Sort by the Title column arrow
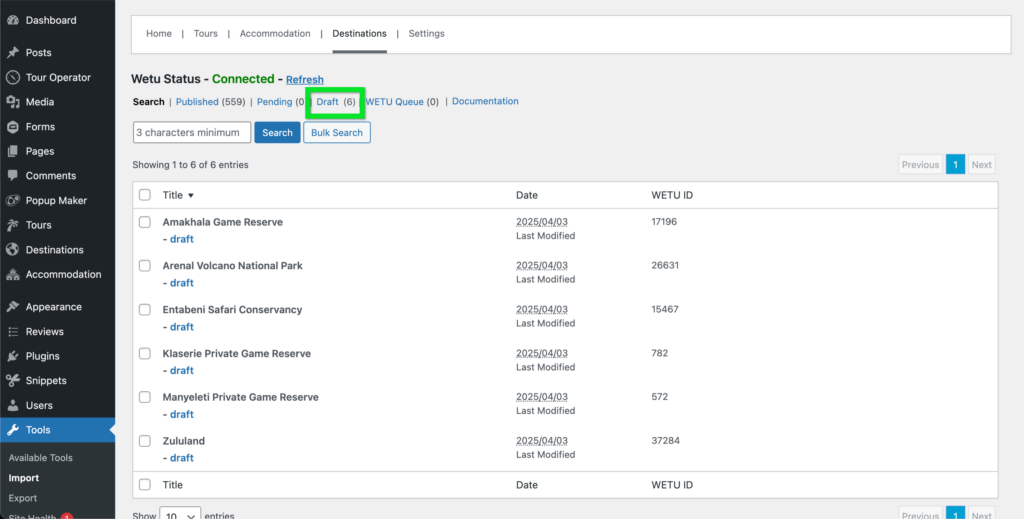Screen dimensions: 1024x519 [191, 195]
